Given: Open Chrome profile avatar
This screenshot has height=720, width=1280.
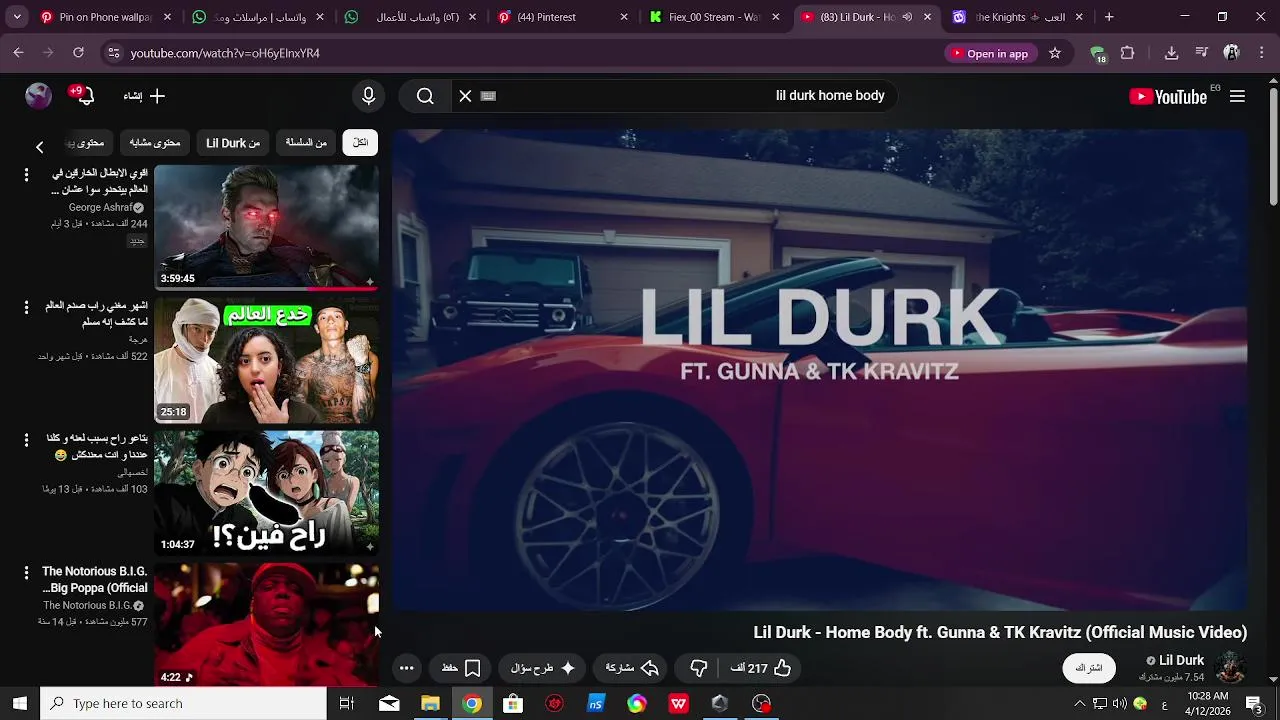Looking at the screenshot, I should click(1232, 53).
